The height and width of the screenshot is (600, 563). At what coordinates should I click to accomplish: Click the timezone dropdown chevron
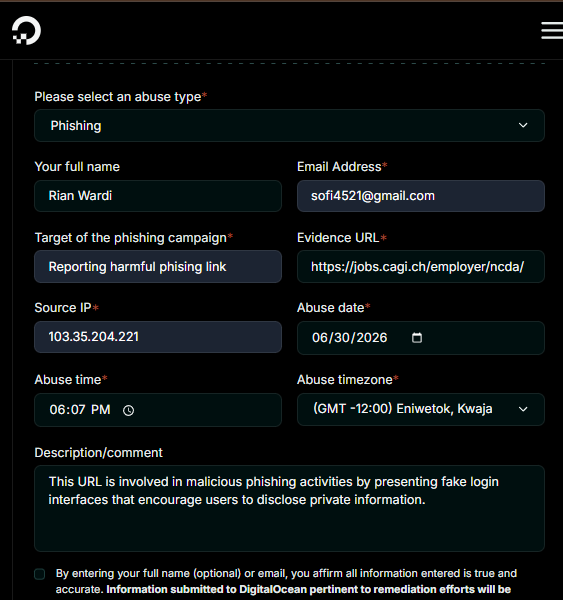(x=523, y=409)
